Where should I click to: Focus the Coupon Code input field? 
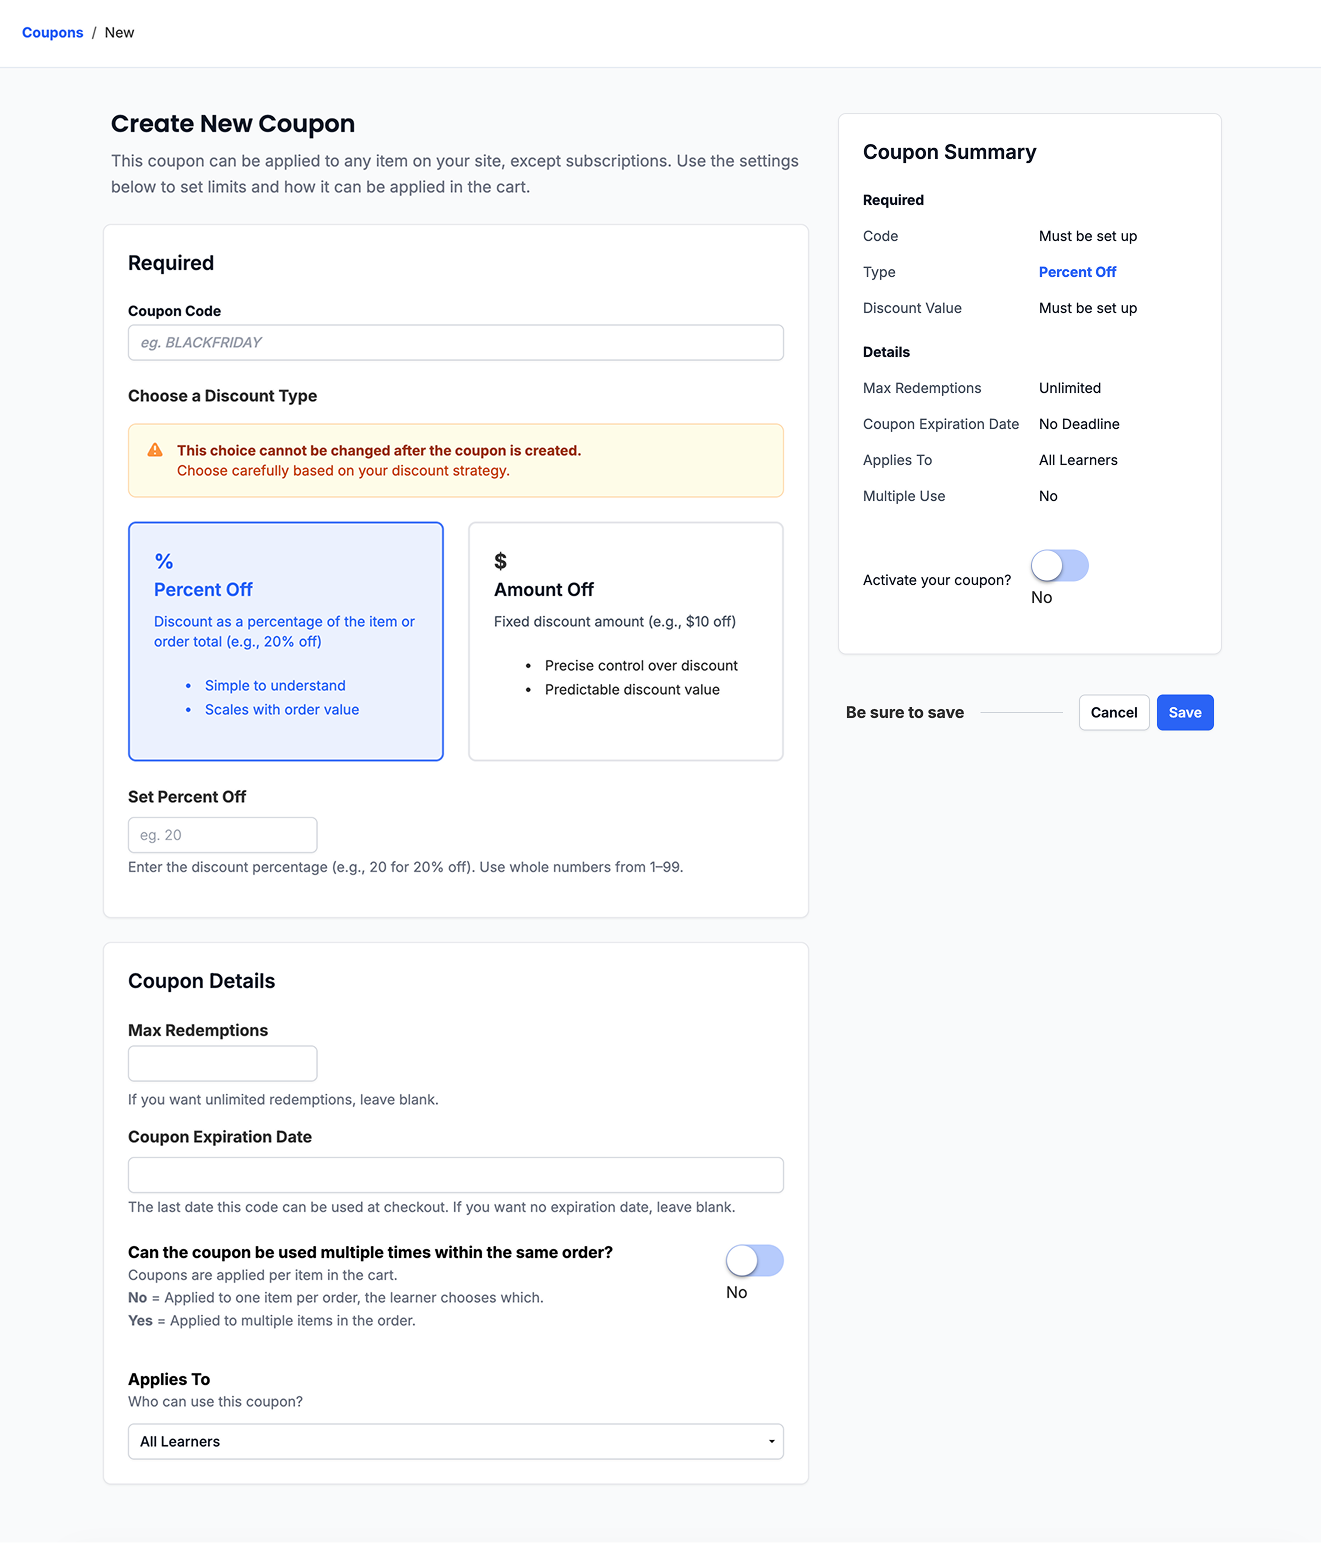[456, 343]
